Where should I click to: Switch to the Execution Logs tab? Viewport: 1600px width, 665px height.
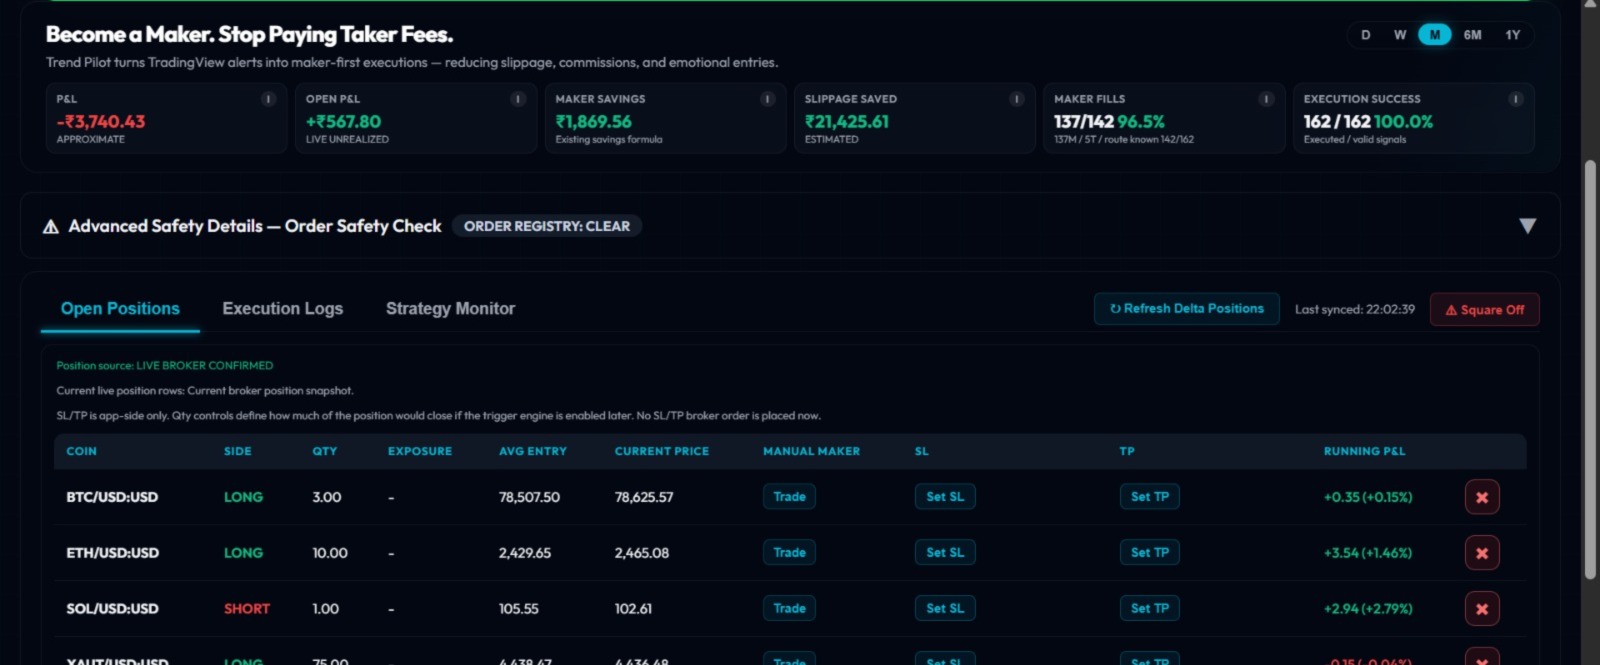pyautogui.click(x=283, y=309)
